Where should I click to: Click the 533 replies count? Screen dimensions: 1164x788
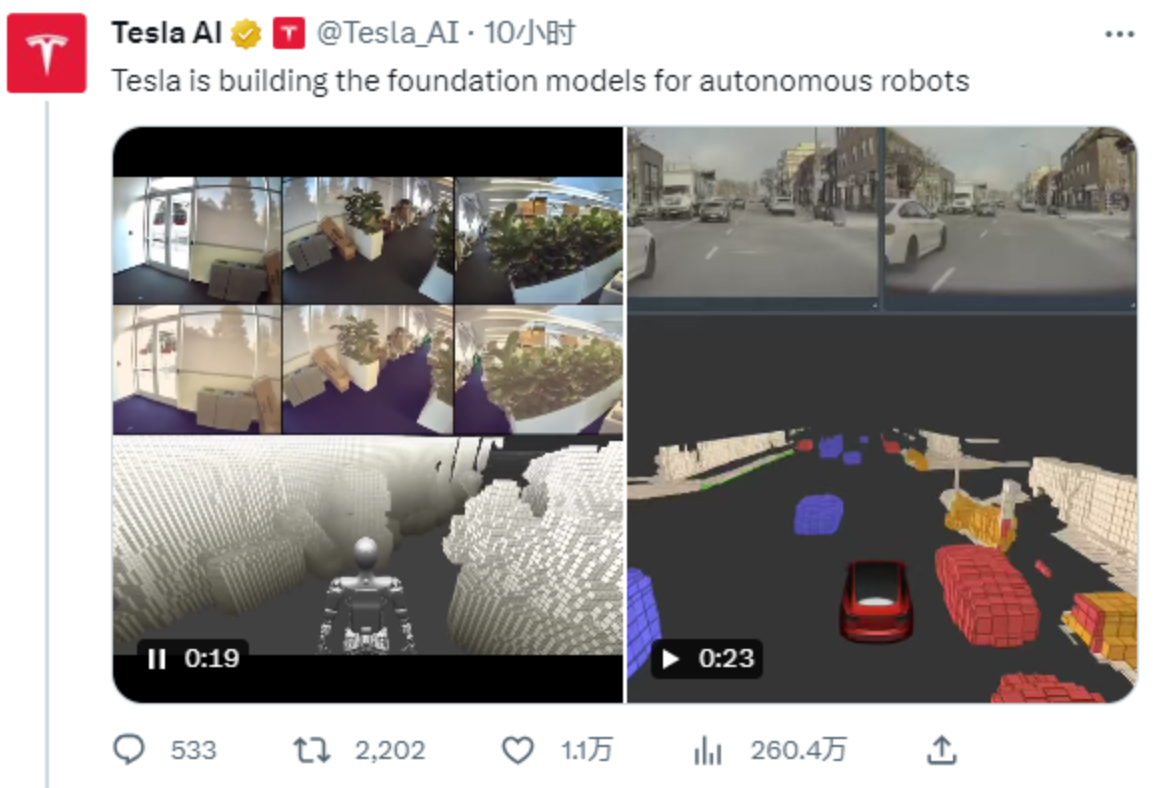[193, 750]
